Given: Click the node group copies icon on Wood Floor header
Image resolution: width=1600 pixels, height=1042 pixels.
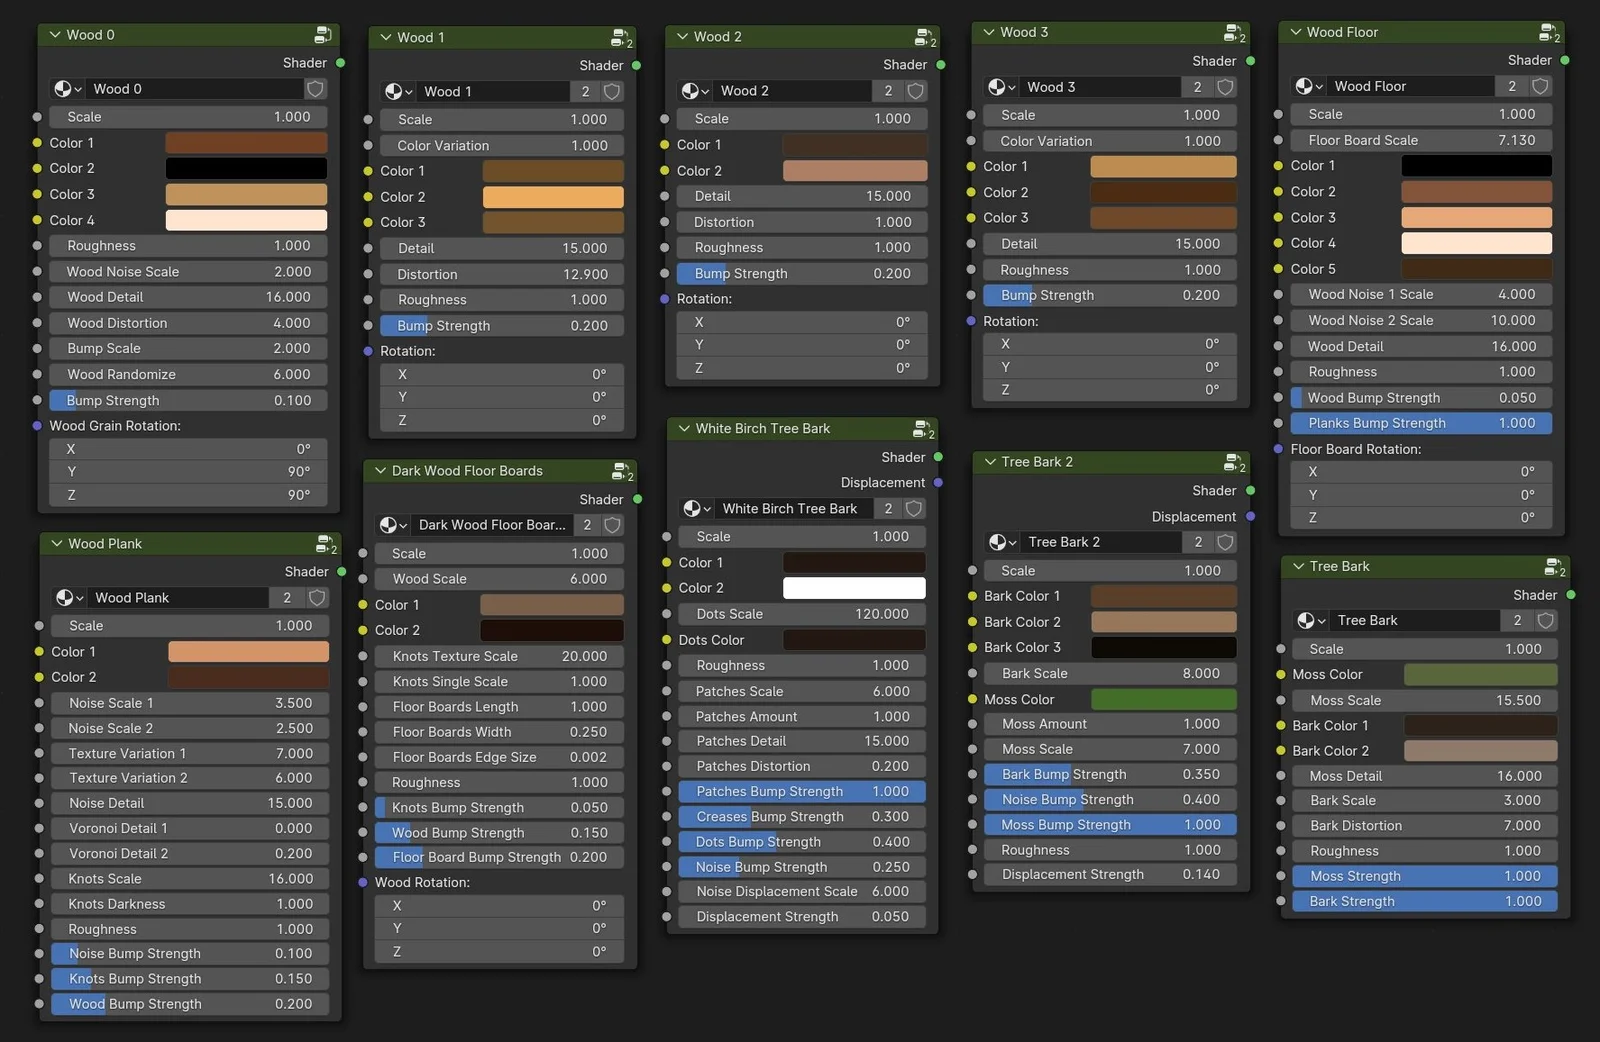Looking at the screenshot, I should pyautogui.click(x=1548, y=31).
